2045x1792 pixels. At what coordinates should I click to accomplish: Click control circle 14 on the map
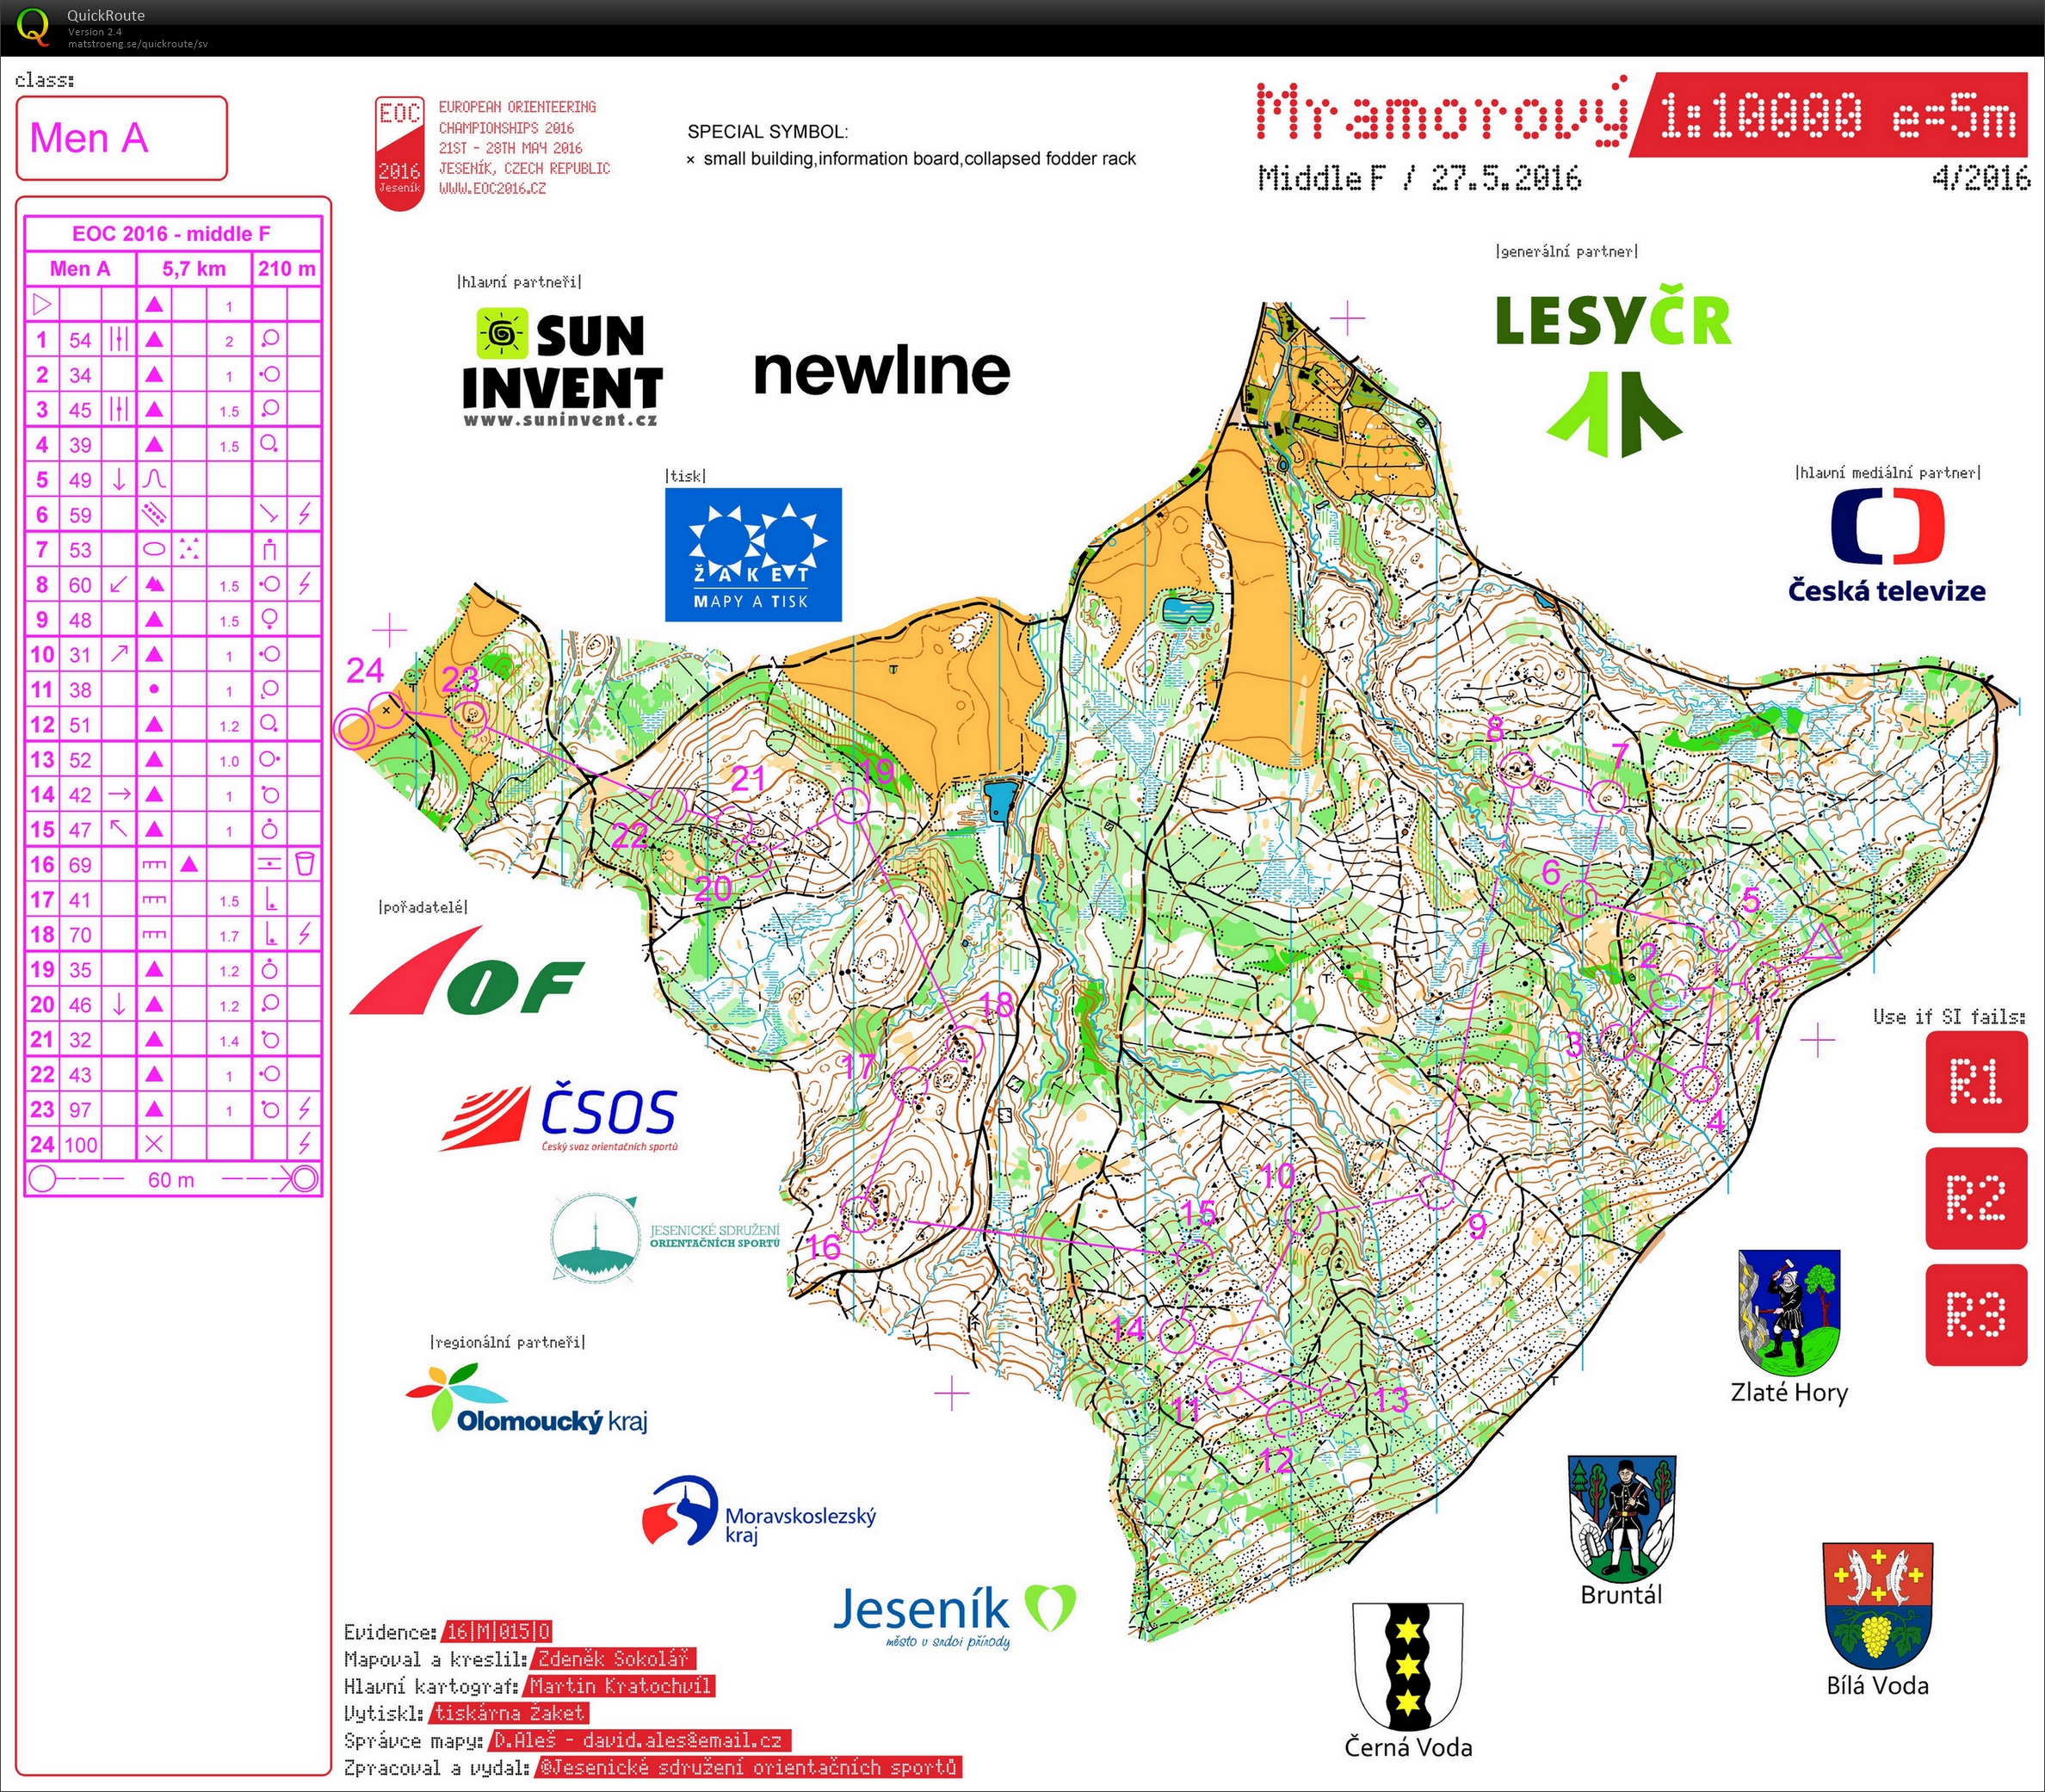[x=1178, y=1334]
